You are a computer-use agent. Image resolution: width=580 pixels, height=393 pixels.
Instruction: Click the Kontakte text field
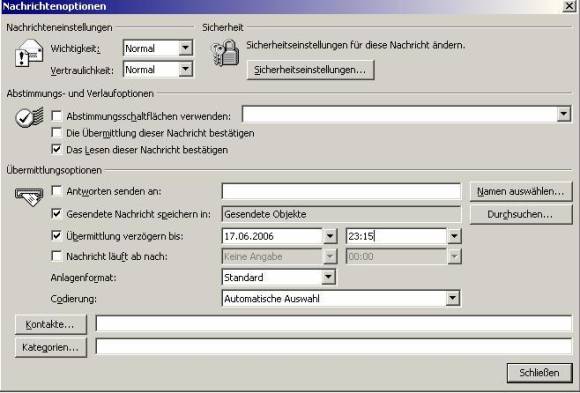click(x=334, y=324)
